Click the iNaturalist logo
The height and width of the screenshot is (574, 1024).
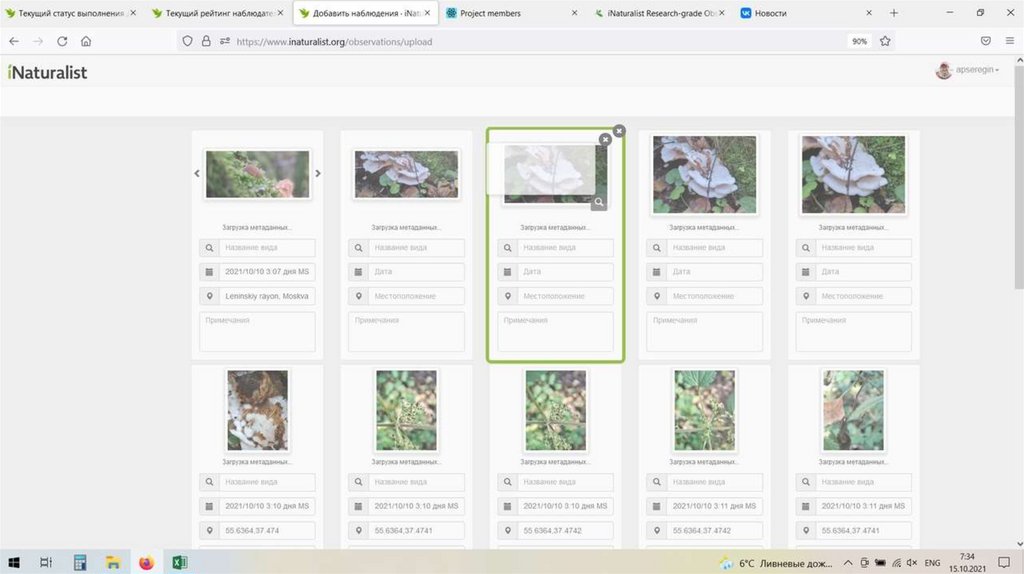pos(47,72)
